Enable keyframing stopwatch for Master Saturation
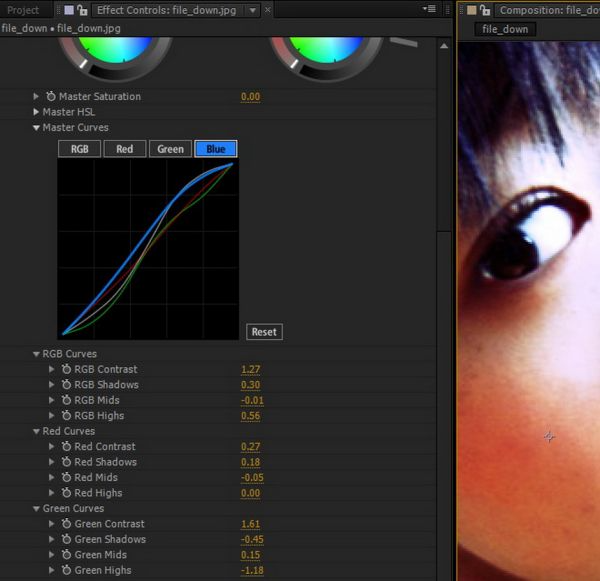Image resolution: width=600 pixels, height=581 pixels. tap(51, 97)
